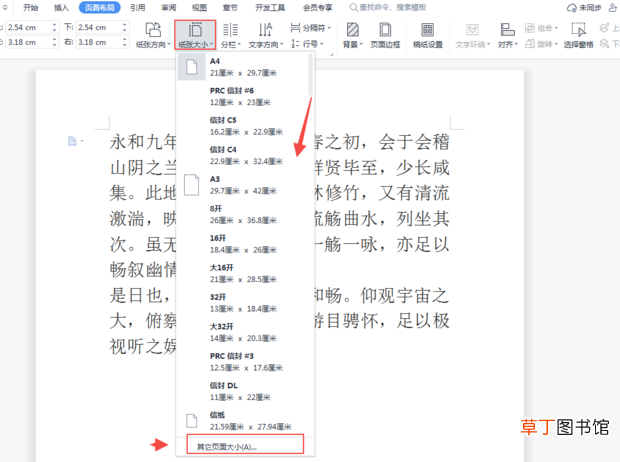Choose 信纸 21.59厘米 x 27.94厘米 size
Image resolution: width=620 pixels, height=462 pixels.
tap(242, 421)
